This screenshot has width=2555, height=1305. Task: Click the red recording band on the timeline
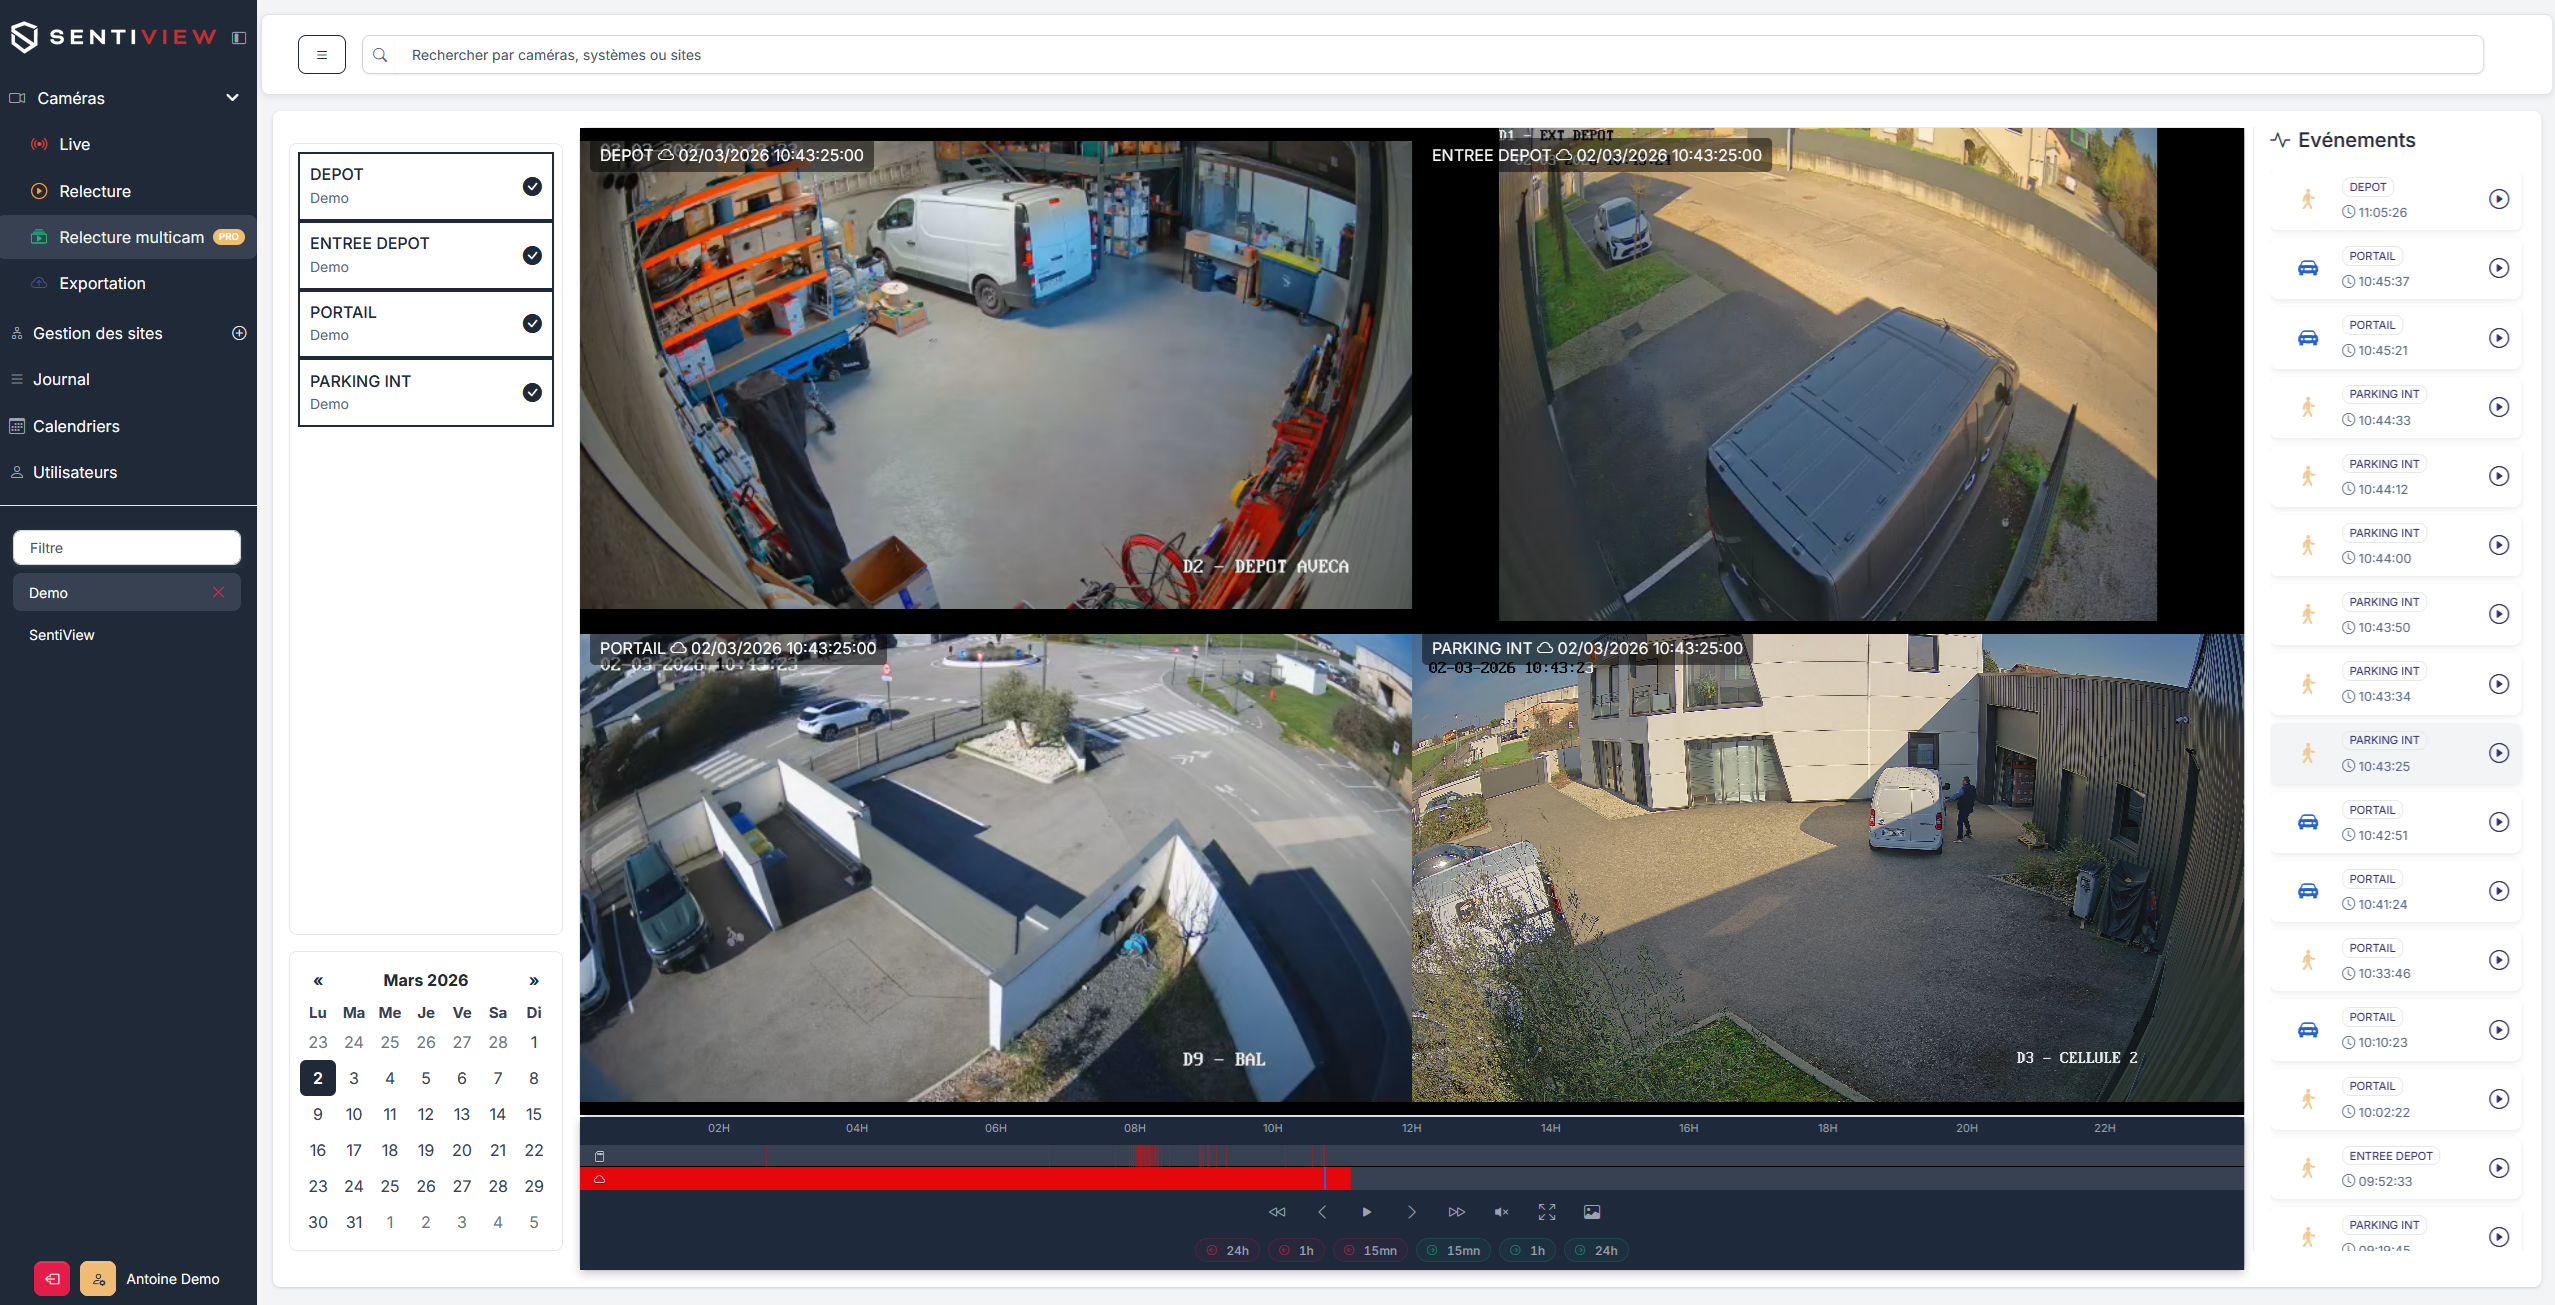tap(960, 1180)
